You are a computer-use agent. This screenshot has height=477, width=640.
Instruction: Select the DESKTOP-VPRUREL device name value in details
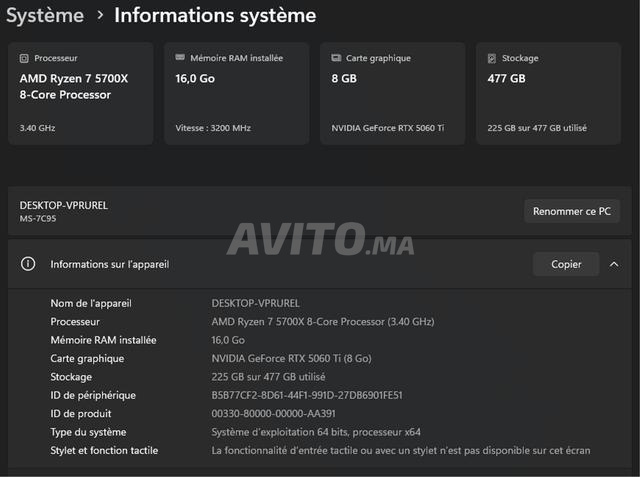256,303
